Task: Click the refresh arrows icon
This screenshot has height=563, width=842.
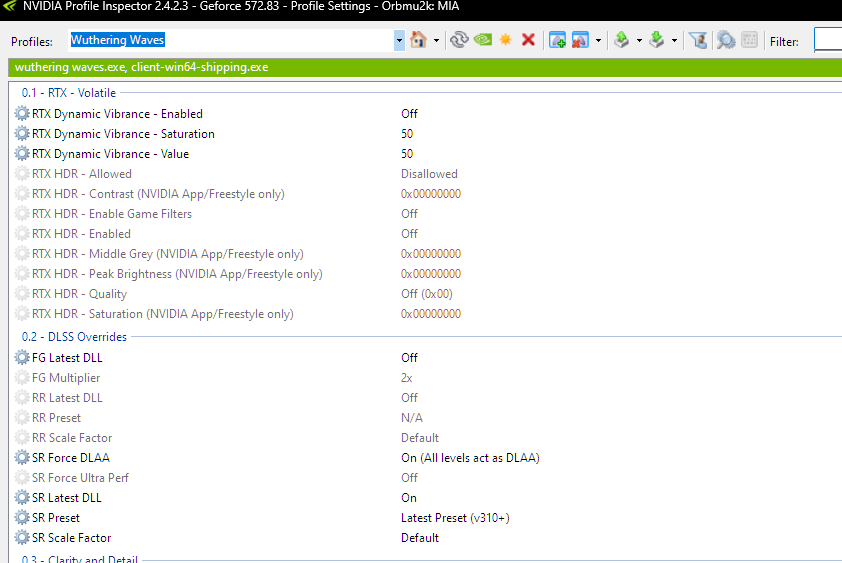Action: pos(459,40)
